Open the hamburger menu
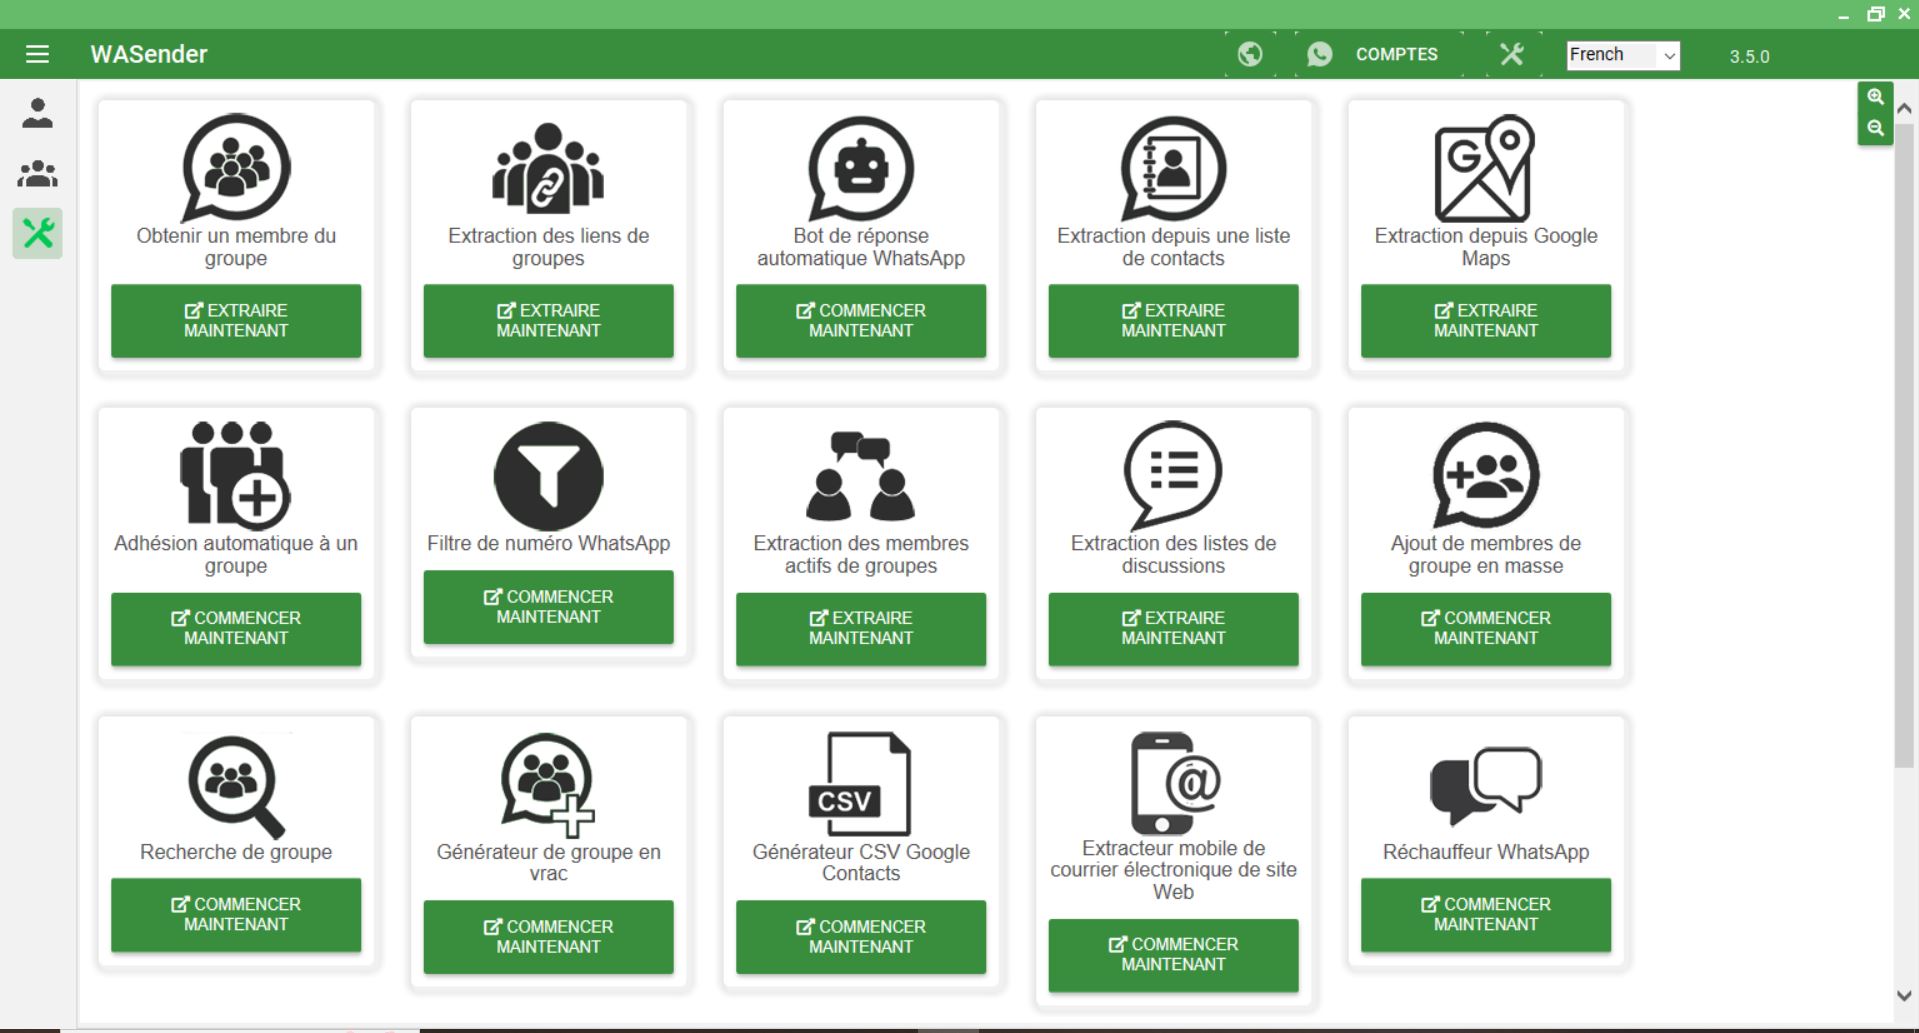The height and width of the screenshot is (1033, 1919). tap(37, 54)
